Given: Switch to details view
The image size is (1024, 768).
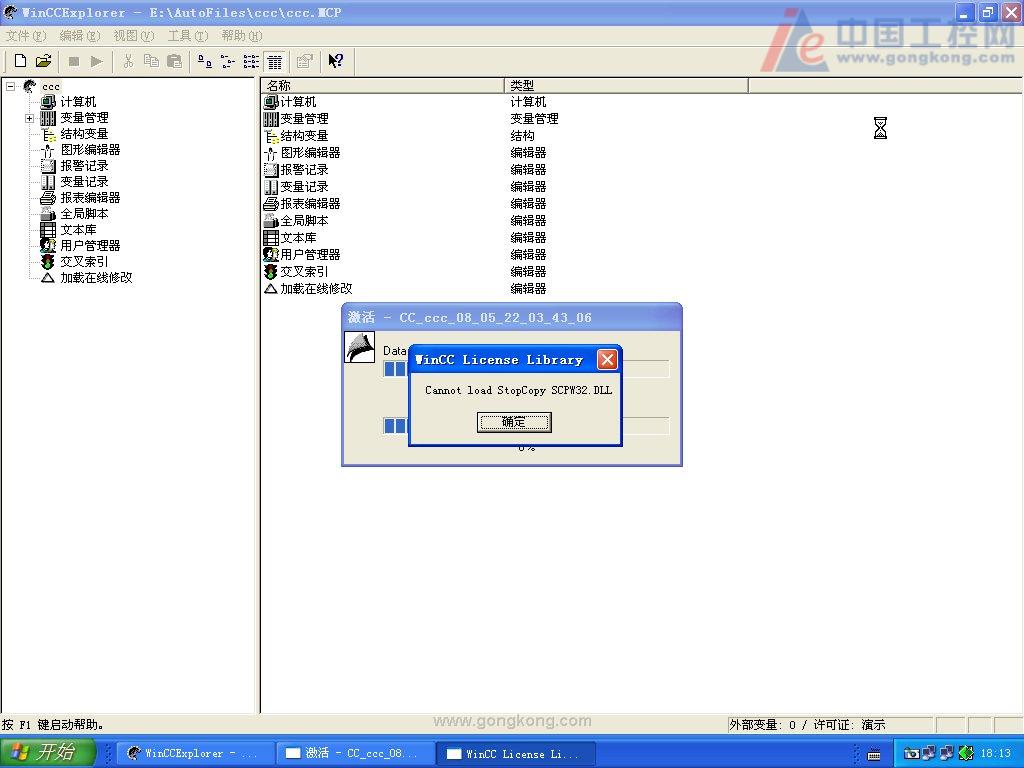Looking at the screenshot, I should pos(275,61).
